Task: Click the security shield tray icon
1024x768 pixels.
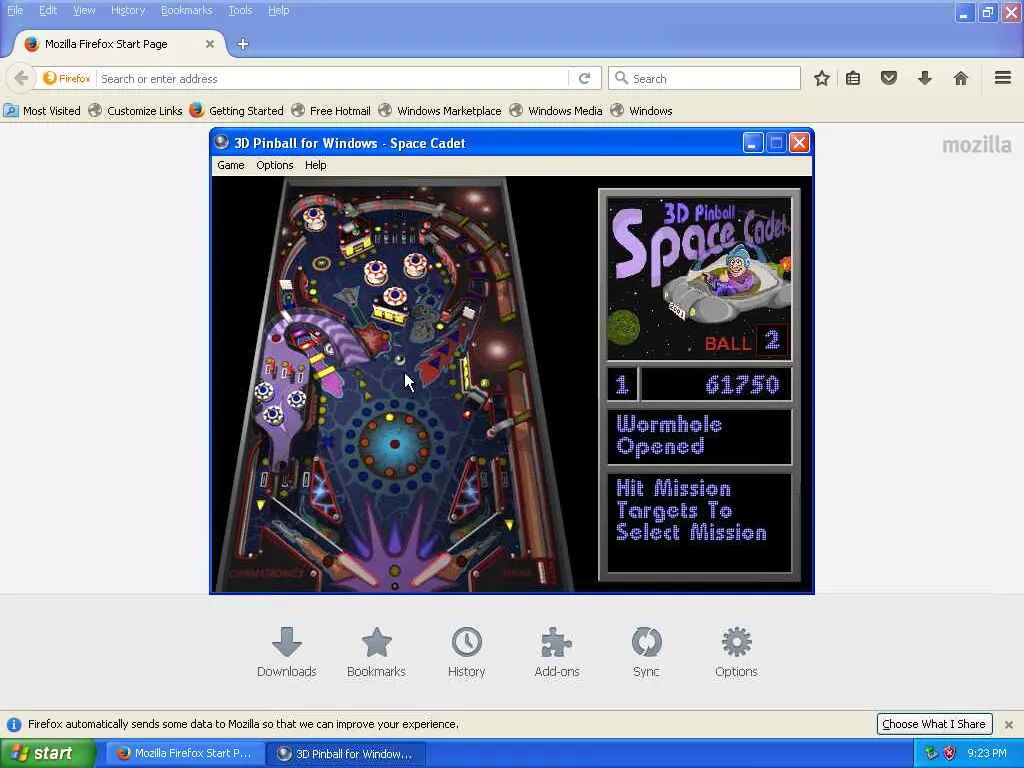Action: [x=950, y=753]
